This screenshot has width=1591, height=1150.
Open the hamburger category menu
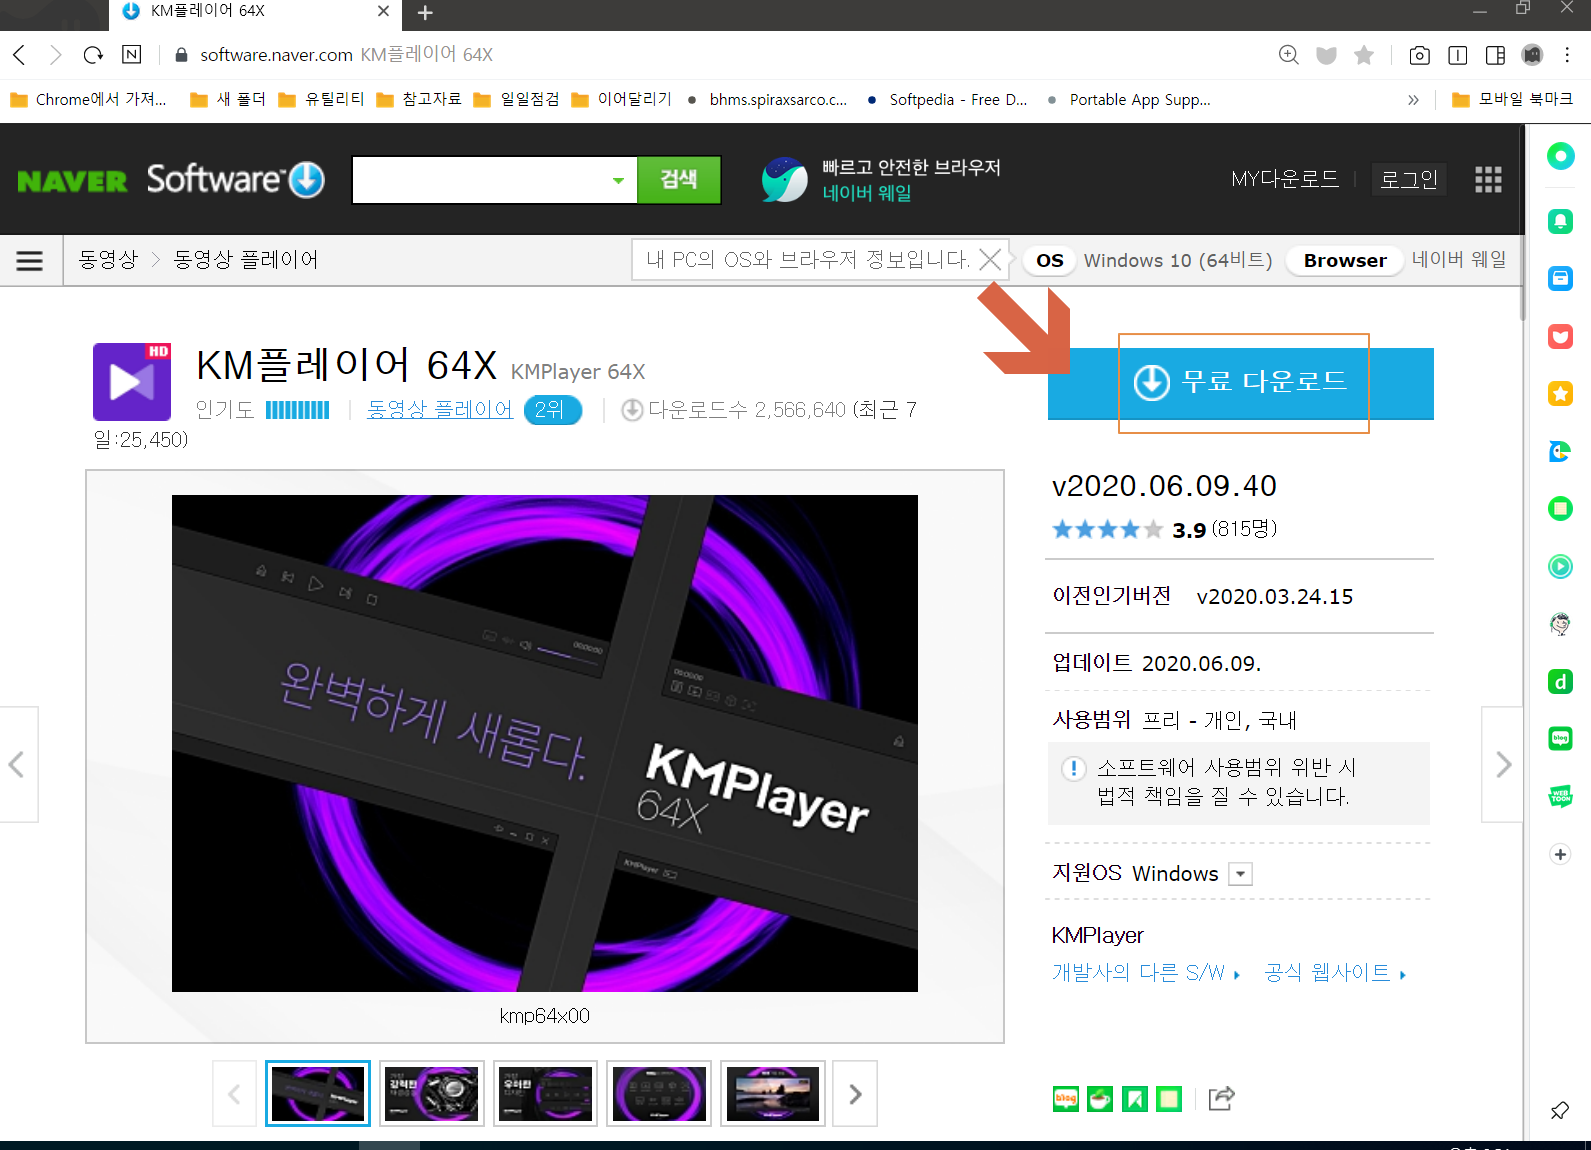(30, 261)
